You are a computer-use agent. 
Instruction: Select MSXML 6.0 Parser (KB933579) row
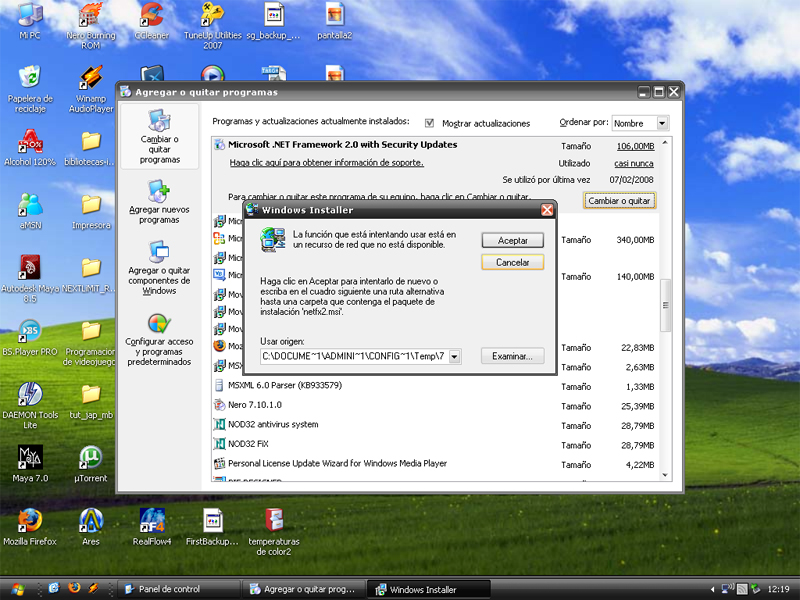tap(435, 386)
